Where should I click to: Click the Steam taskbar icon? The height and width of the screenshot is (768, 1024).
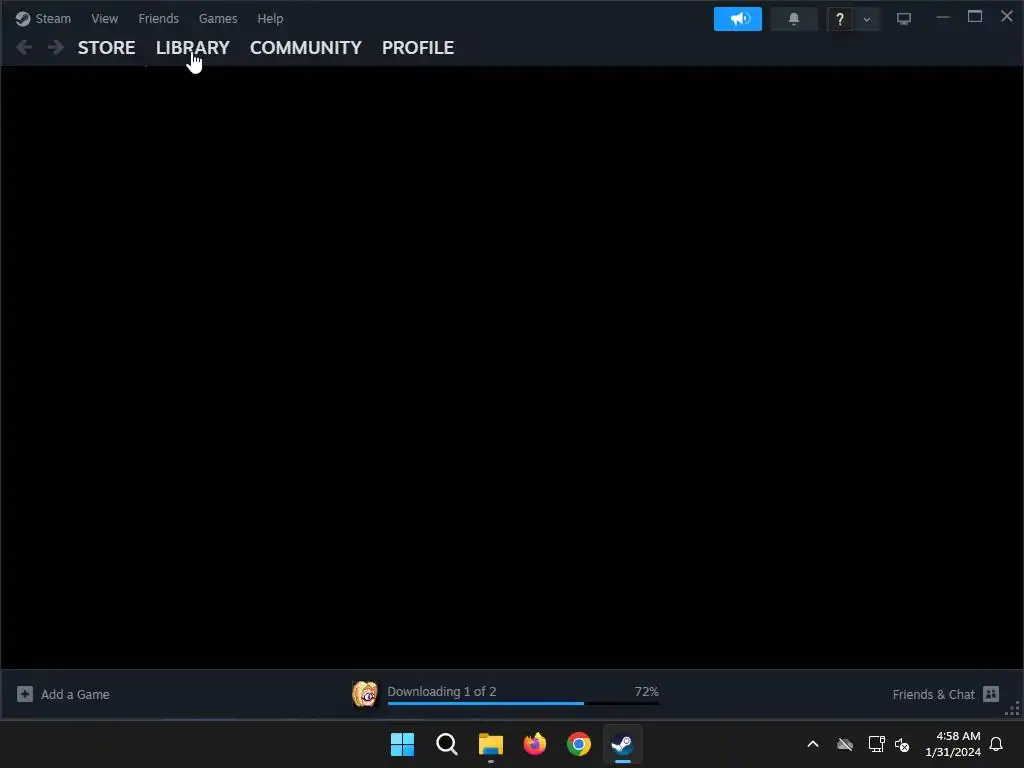coord(622,744)
